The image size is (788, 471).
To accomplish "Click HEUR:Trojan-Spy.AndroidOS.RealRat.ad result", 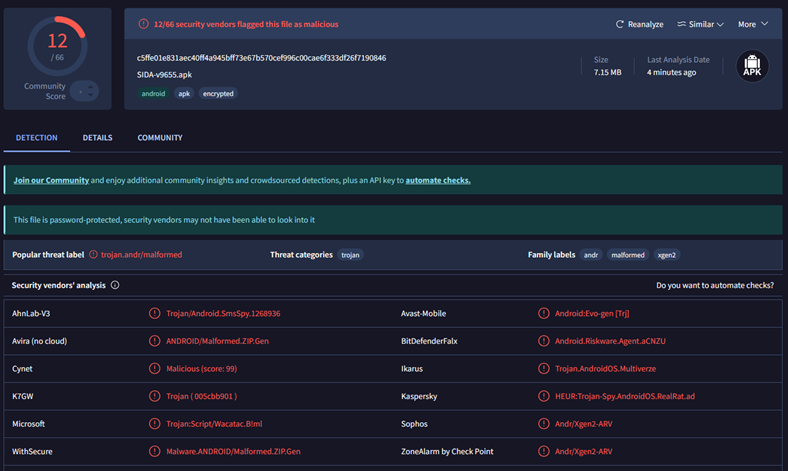I will pyautogui.click(x=625, y=397).
